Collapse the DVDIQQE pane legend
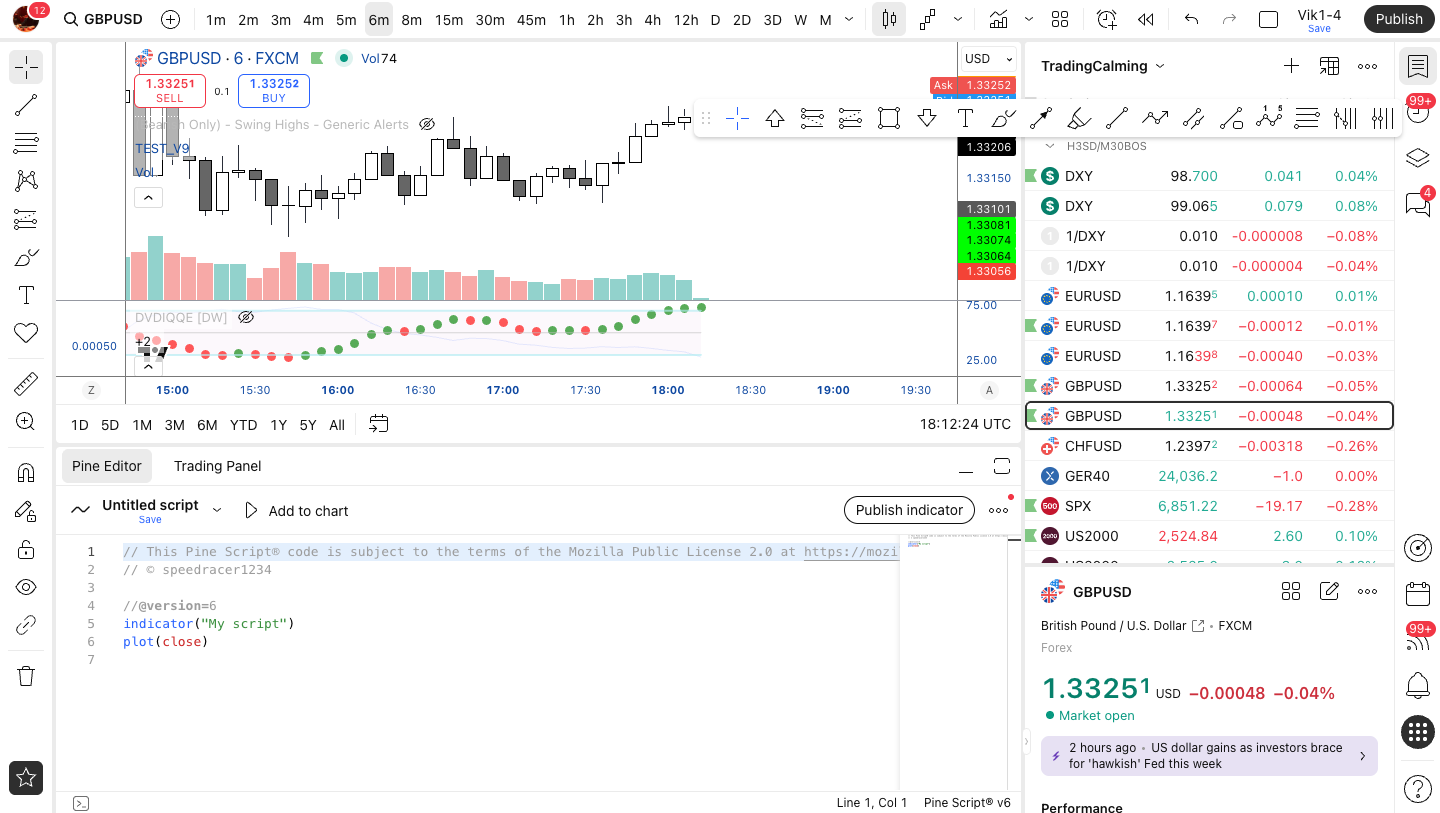The width and height of the screenshot is (1440, 813). tap(147, 366)
